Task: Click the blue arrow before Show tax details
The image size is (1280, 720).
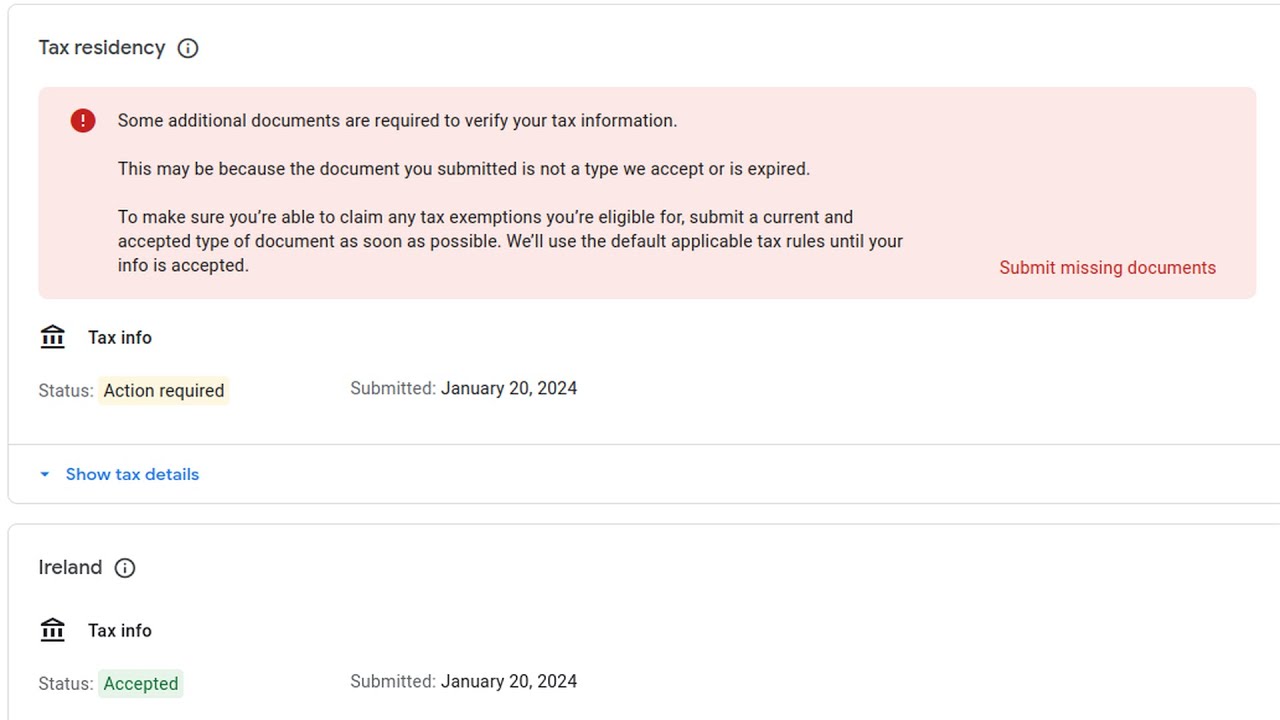Action: tap(44, 475)
